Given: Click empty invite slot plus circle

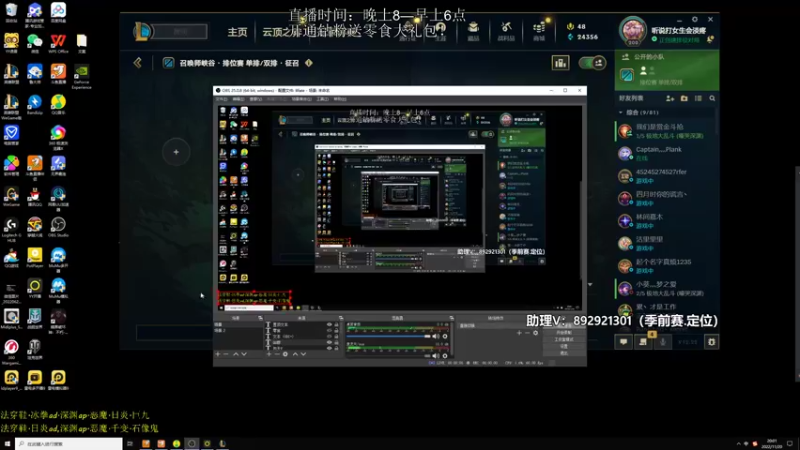Looking at the screenshot, I should [x=176, y=152].
